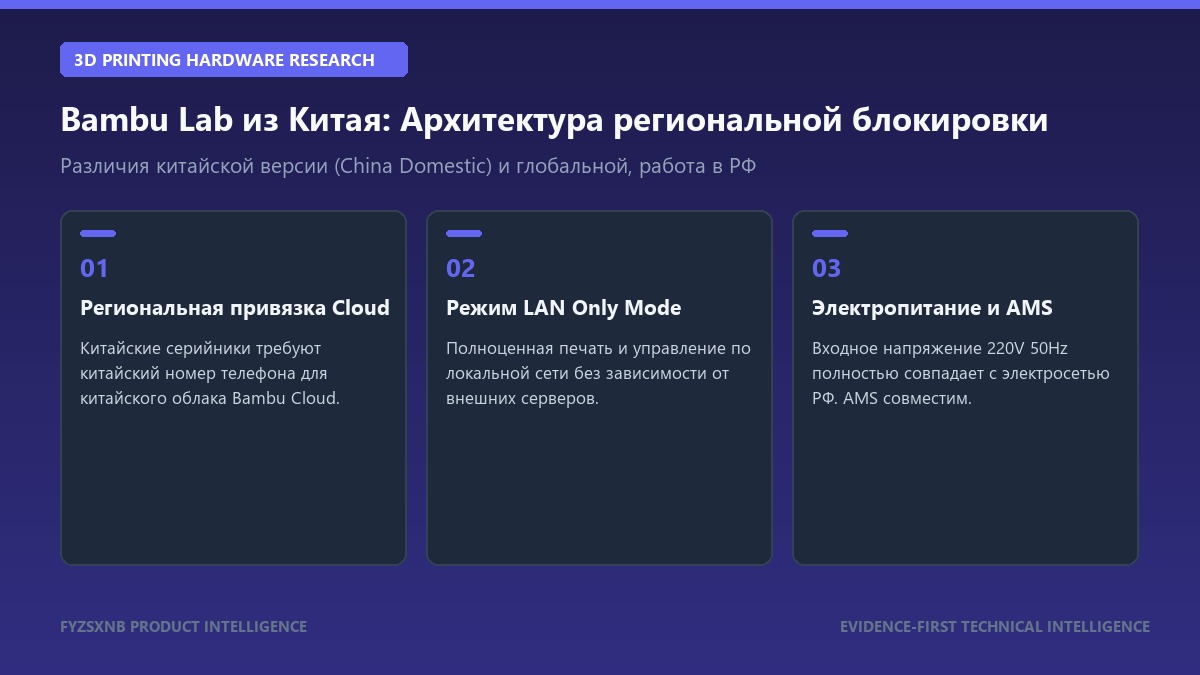Click the footer "EVIDENCE-FIRST TECHNICAL INTELLIGENCE"
1200x675 pixels.
coord(995,627)
